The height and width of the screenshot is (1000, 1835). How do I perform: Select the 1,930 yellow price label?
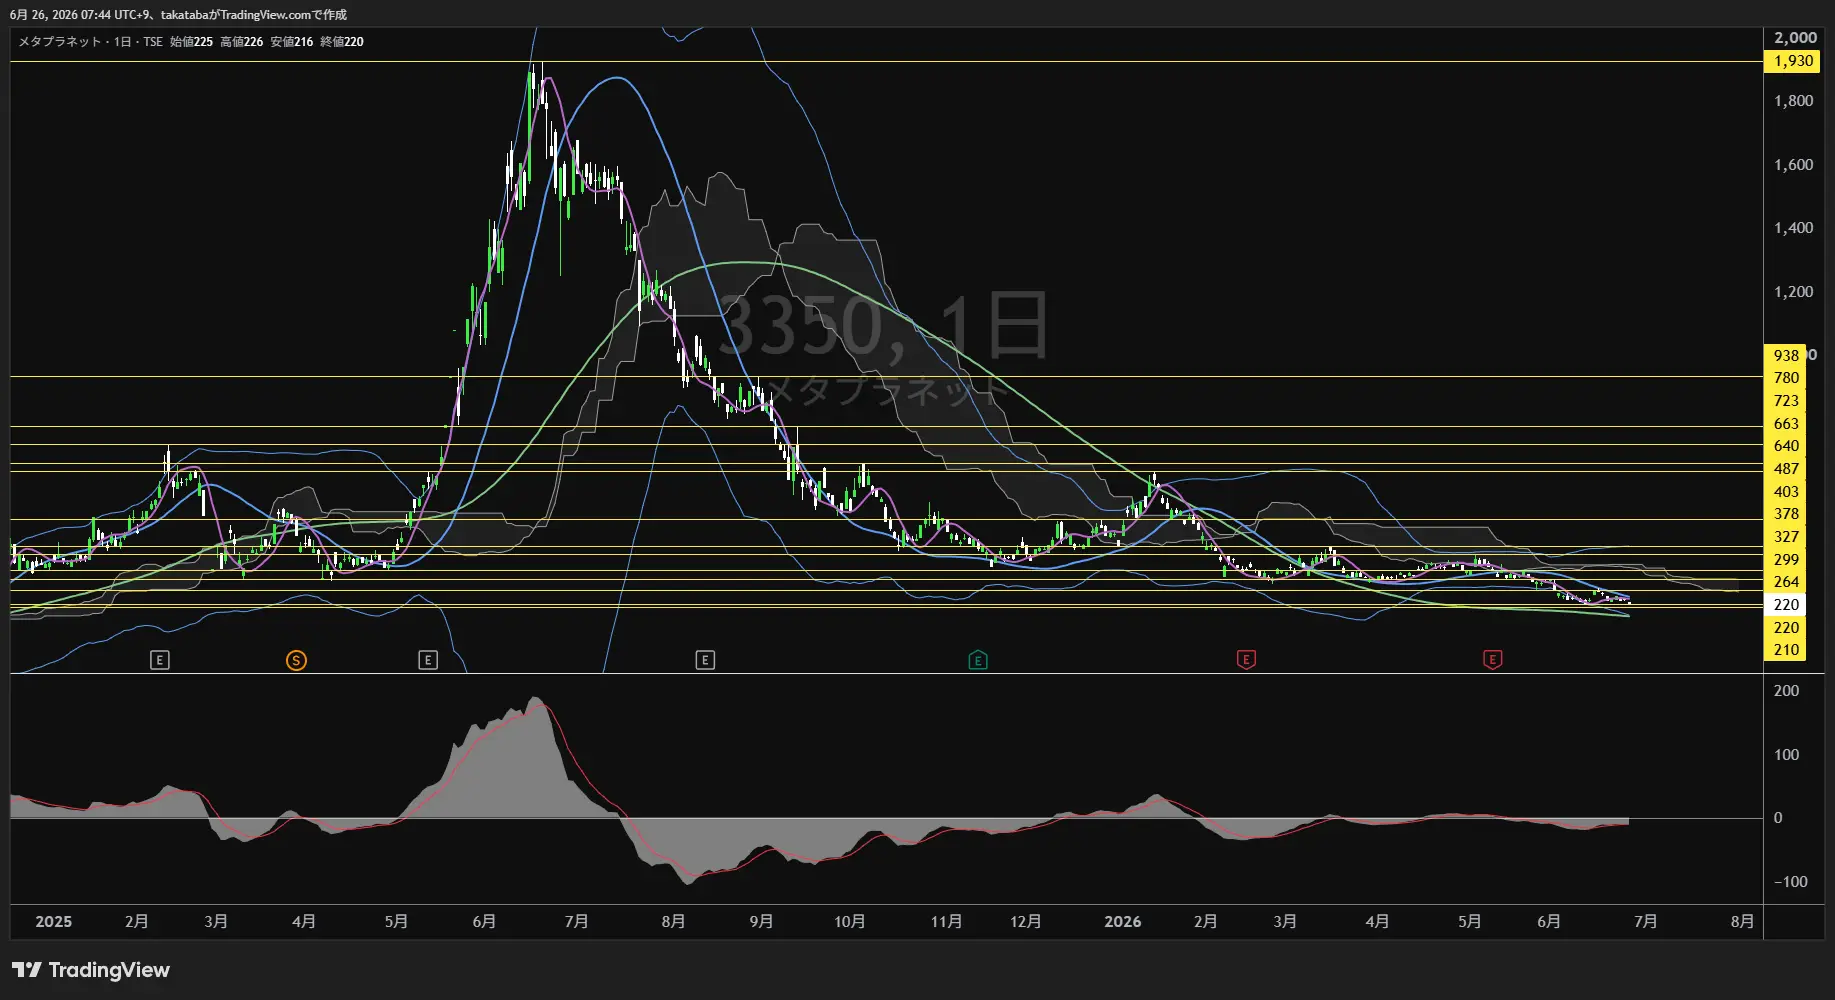[1793, 61]
